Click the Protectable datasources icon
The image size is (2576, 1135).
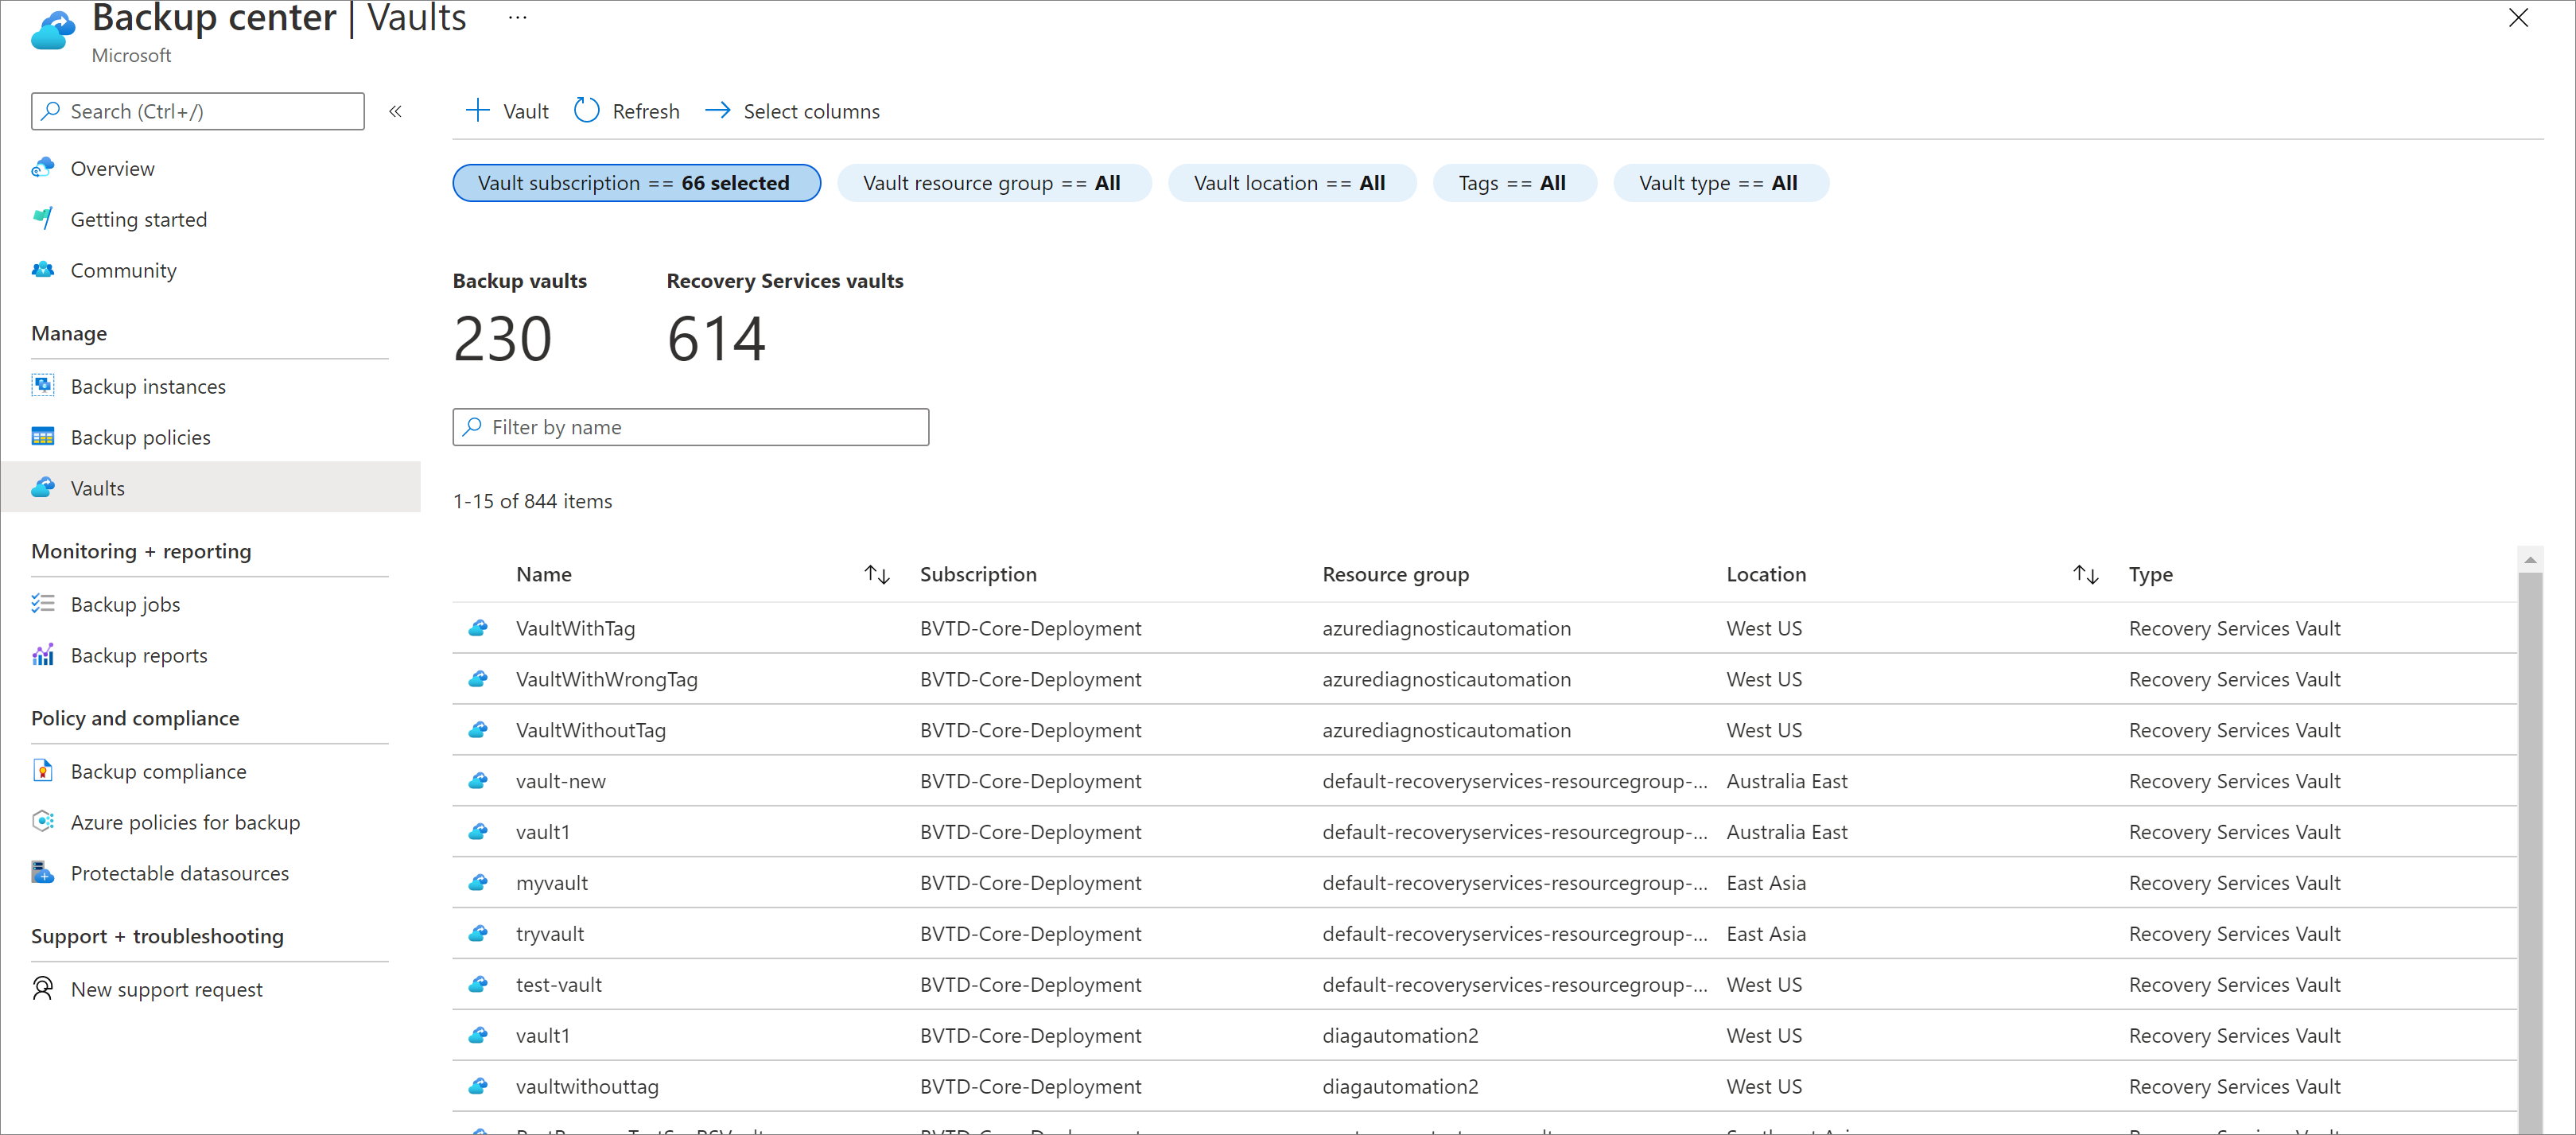(43, 873)
